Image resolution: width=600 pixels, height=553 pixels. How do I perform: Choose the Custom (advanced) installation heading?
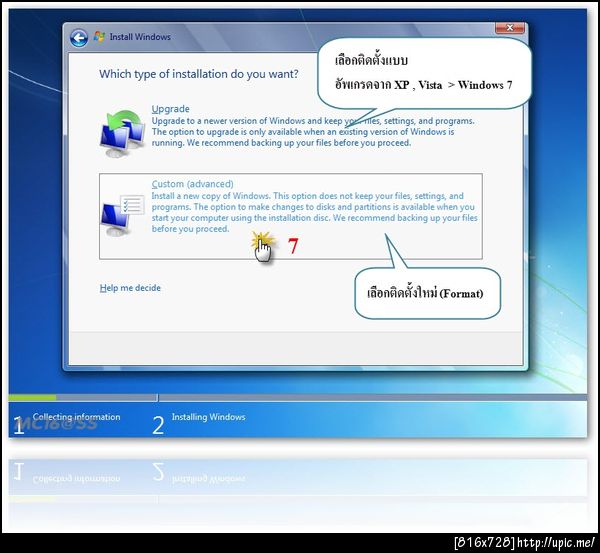click(192, 184)
